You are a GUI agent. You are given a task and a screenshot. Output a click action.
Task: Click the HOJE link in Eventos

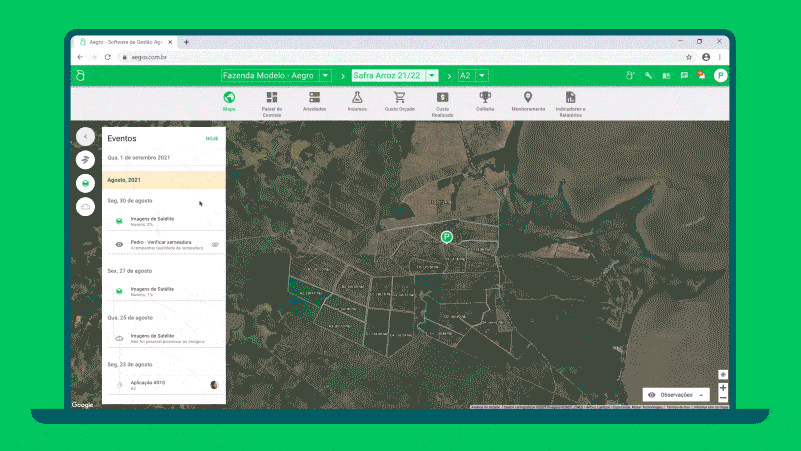click(x=212, y=139)
